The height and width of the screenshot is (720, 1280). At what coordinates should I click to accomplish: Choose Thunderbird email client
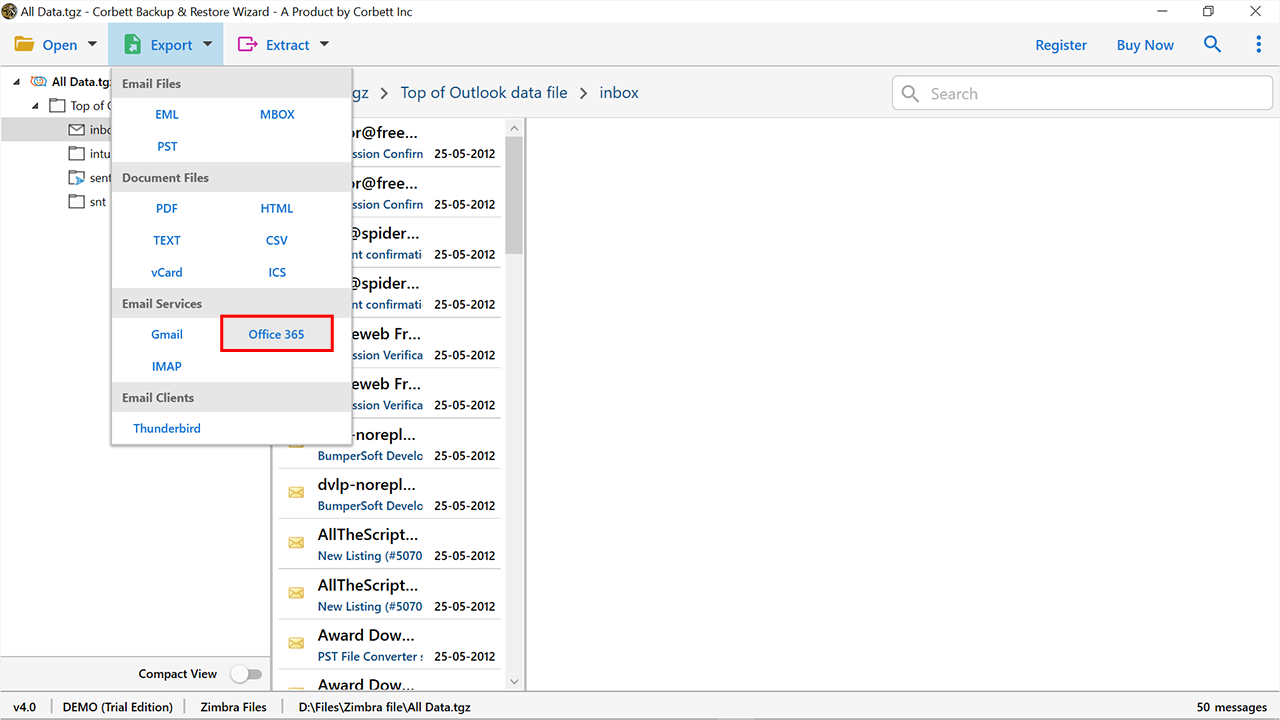167,428
